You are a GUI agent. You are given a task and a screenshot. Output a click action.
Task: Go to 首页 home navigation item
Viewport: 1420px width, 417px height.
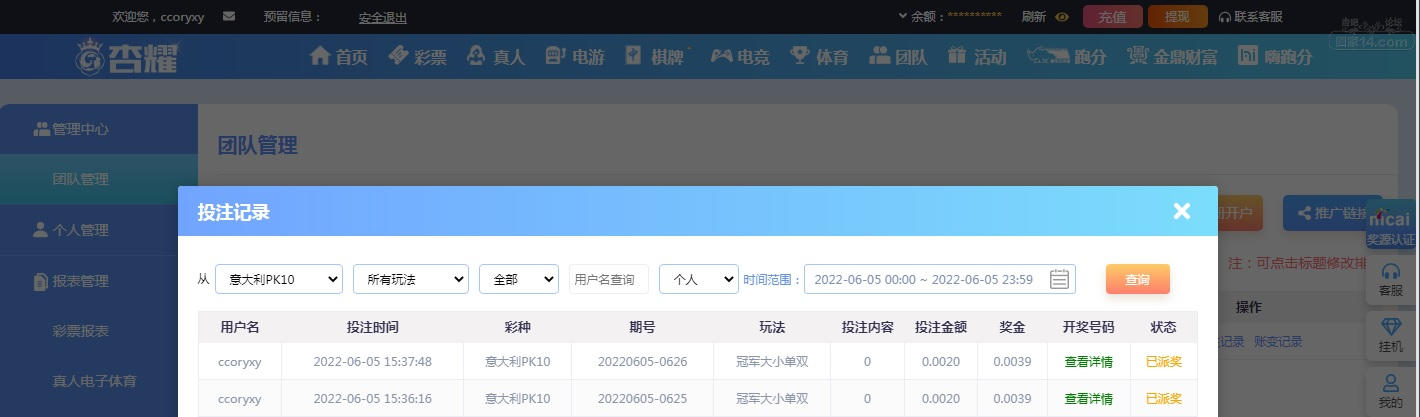pos(339,57)
